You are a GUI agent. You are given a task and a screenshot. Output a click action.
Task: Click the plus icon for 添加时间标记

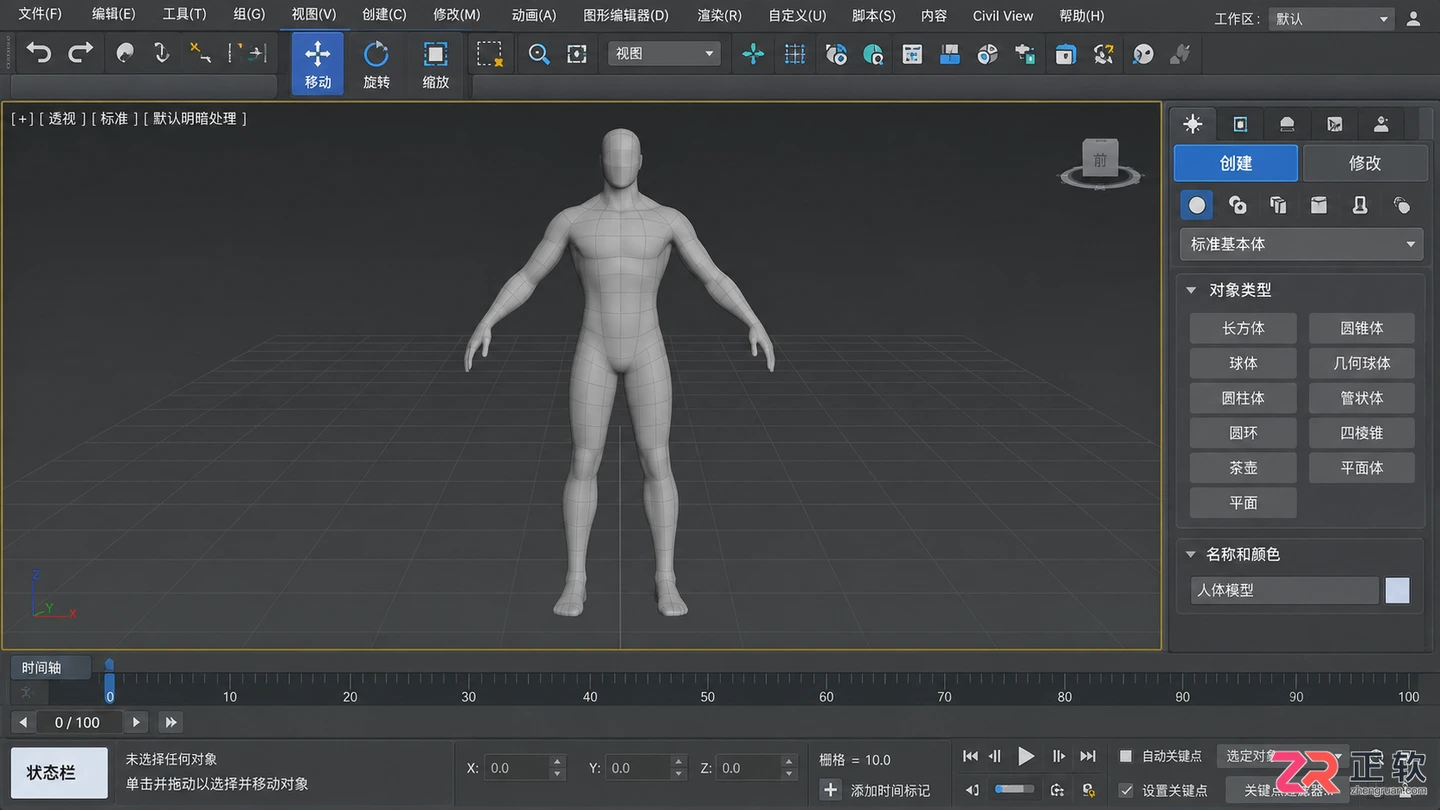[830, 790]
